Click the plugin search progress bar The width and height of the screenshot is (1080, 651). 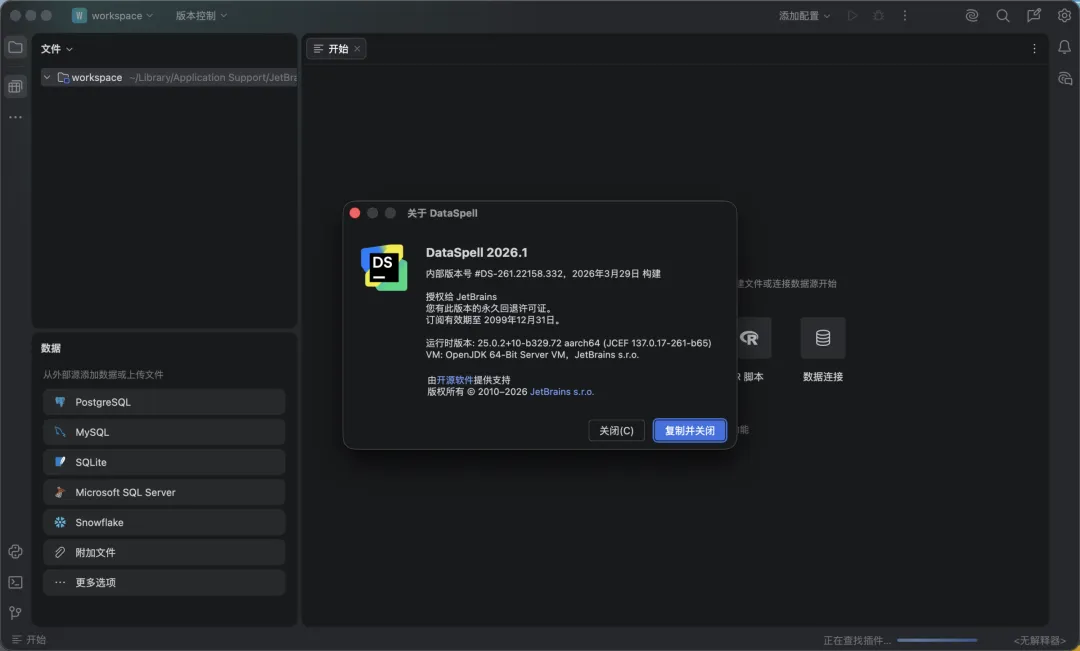937,640
